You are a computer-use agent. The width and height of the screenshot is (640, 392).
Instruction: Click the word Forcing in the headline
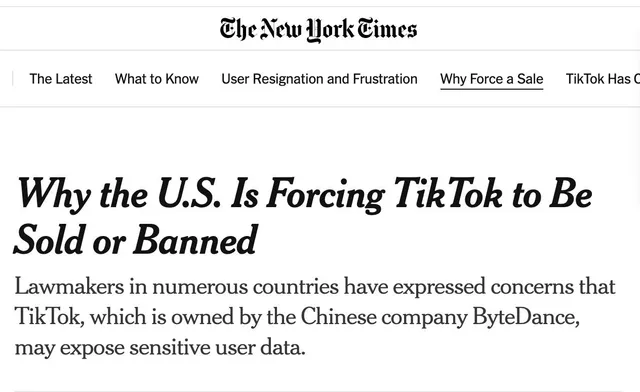[x=325, y=195]
